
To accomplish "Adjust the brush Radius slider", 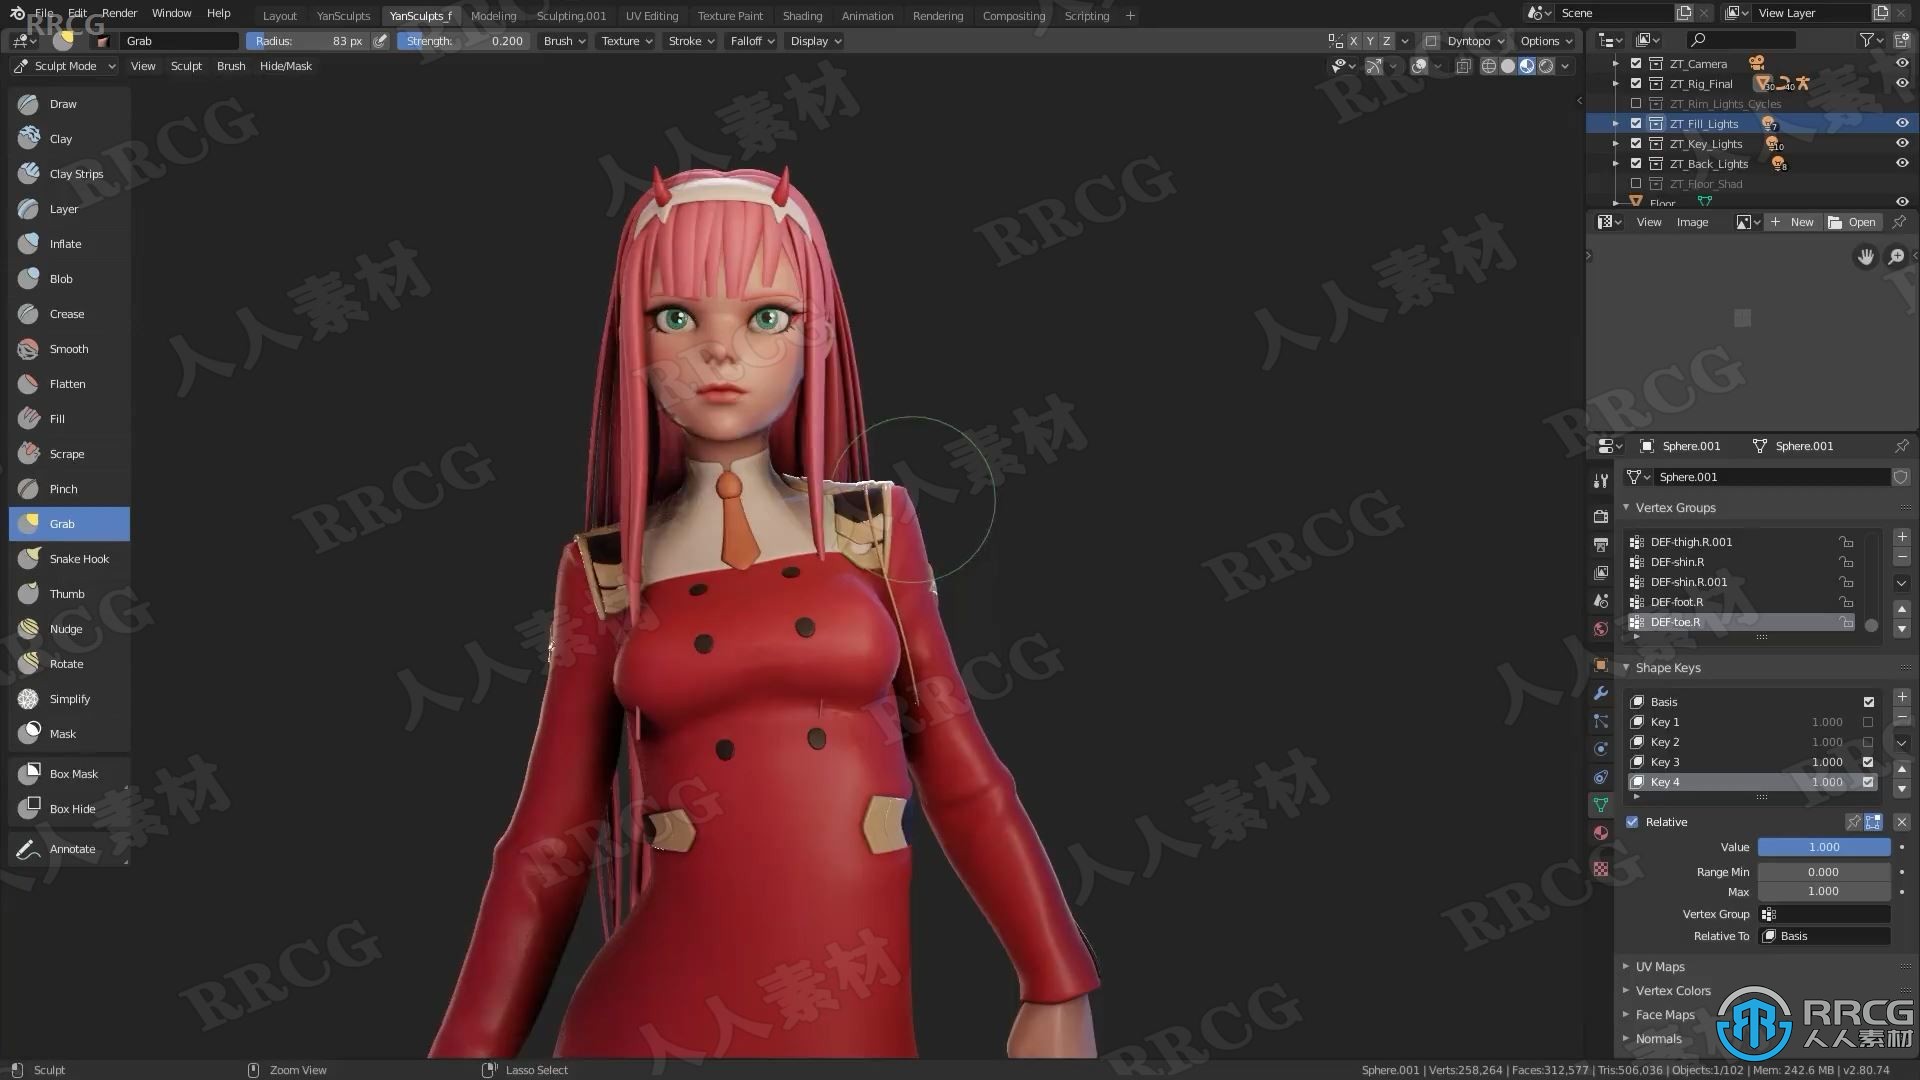I will tap(308, 41).
